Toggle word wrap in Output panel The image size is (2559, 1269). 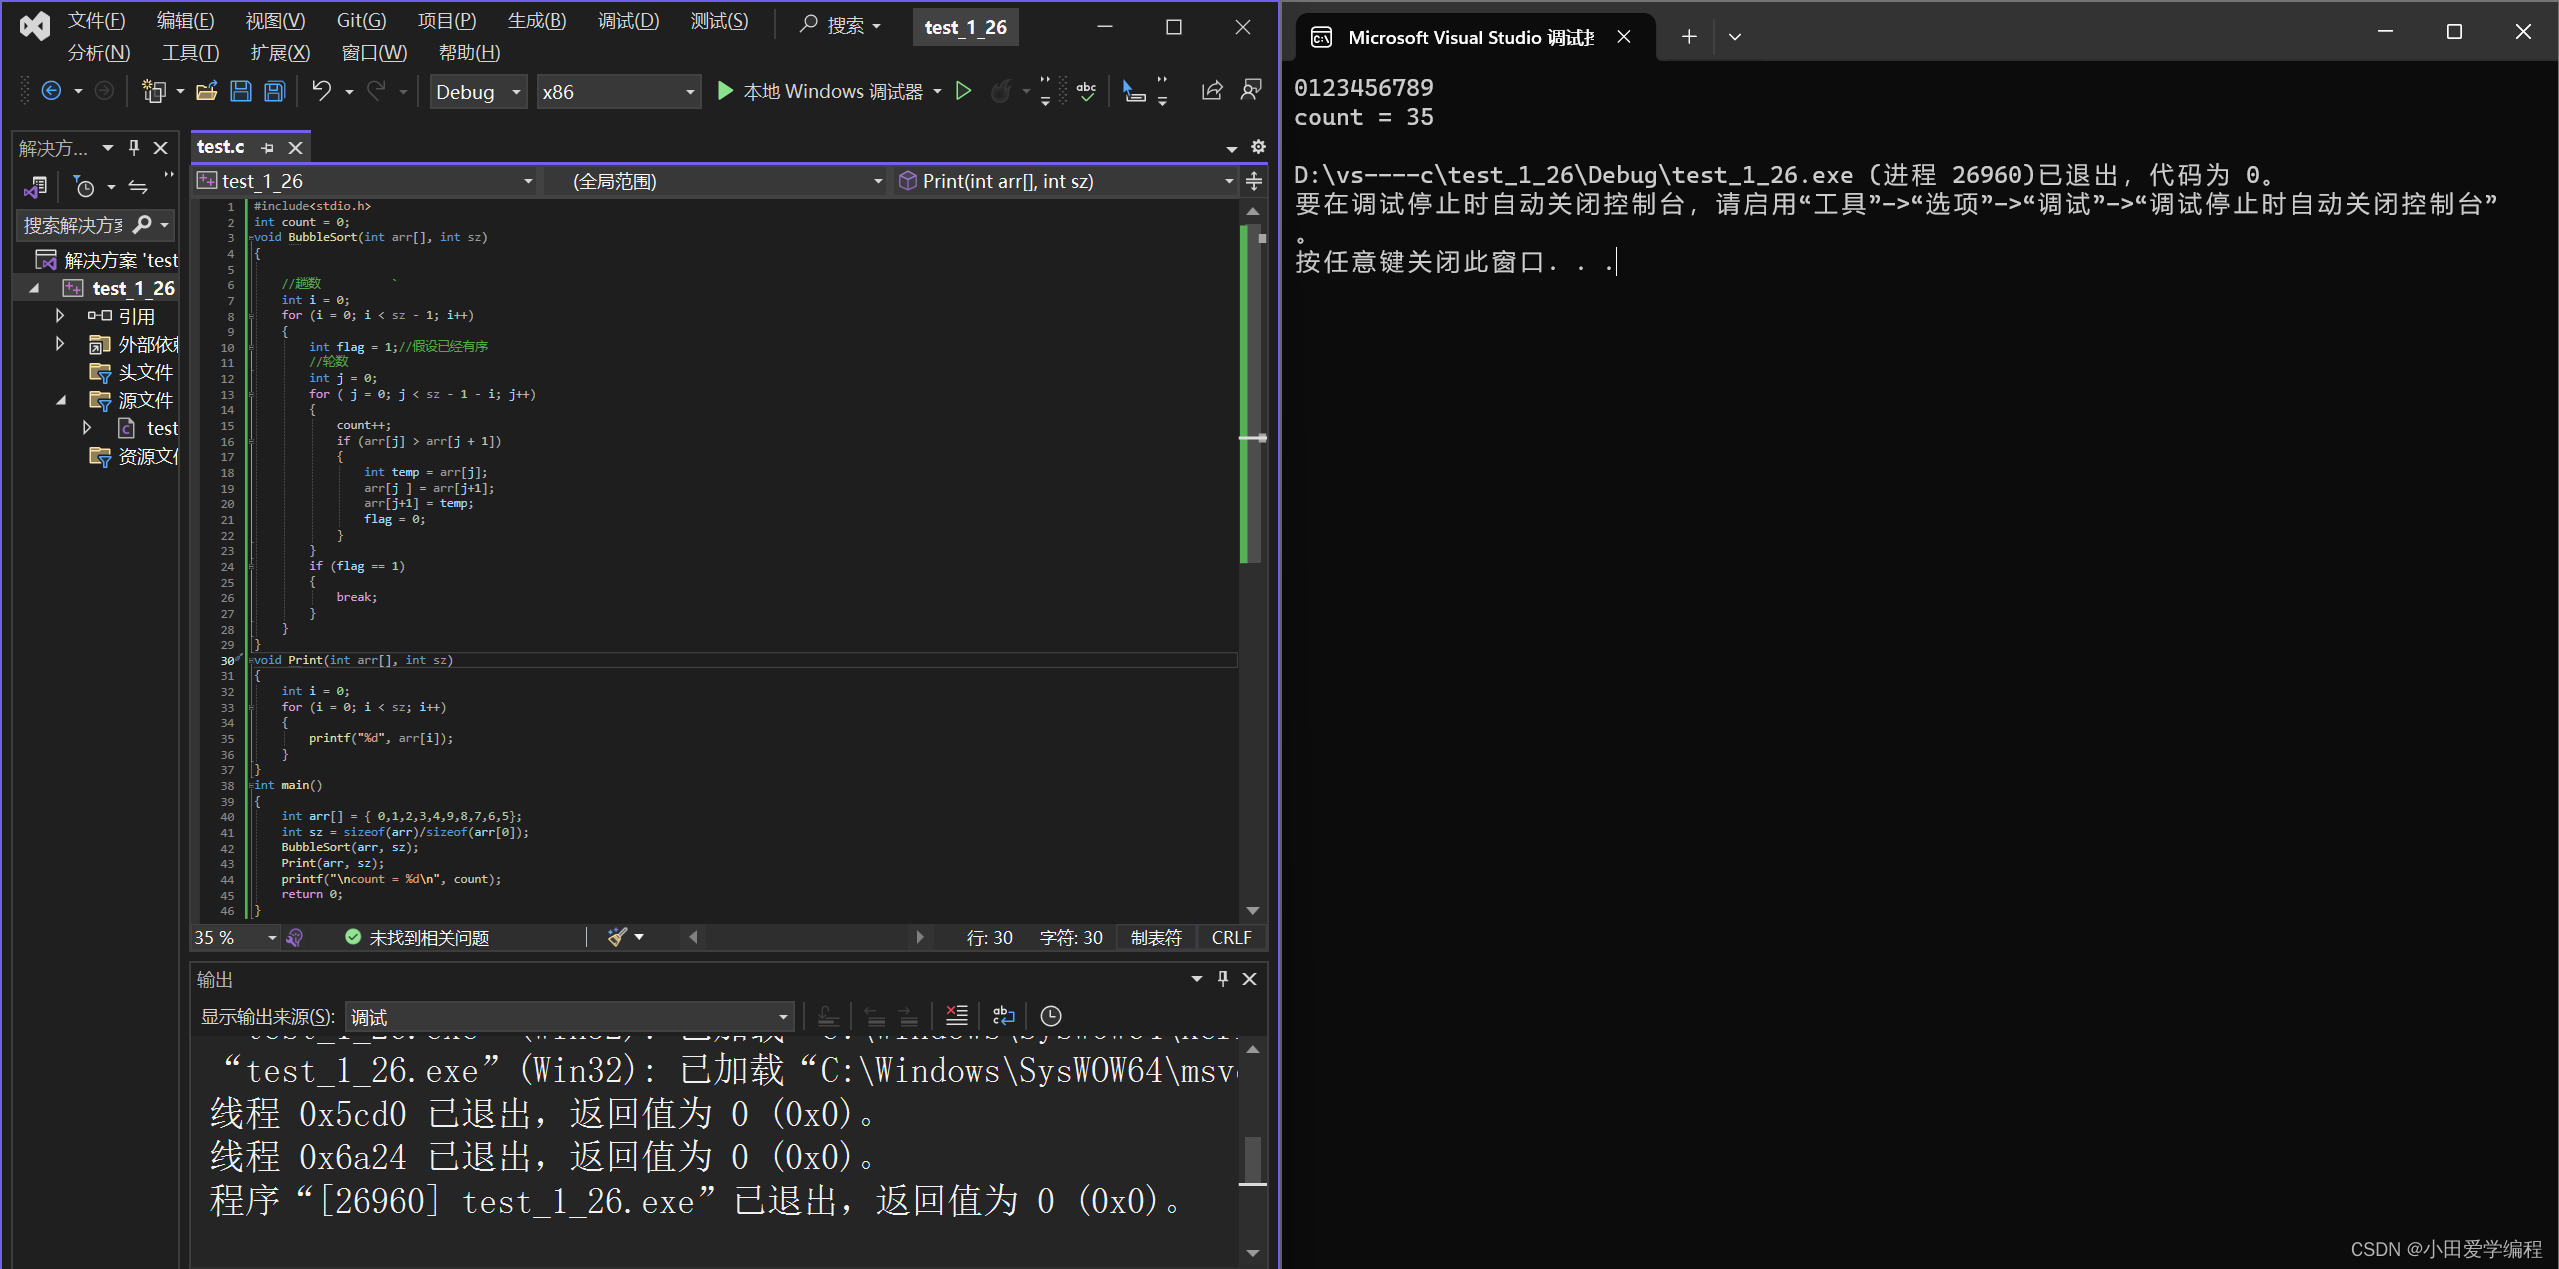pyautogui.click(x=1003, y=1016)
